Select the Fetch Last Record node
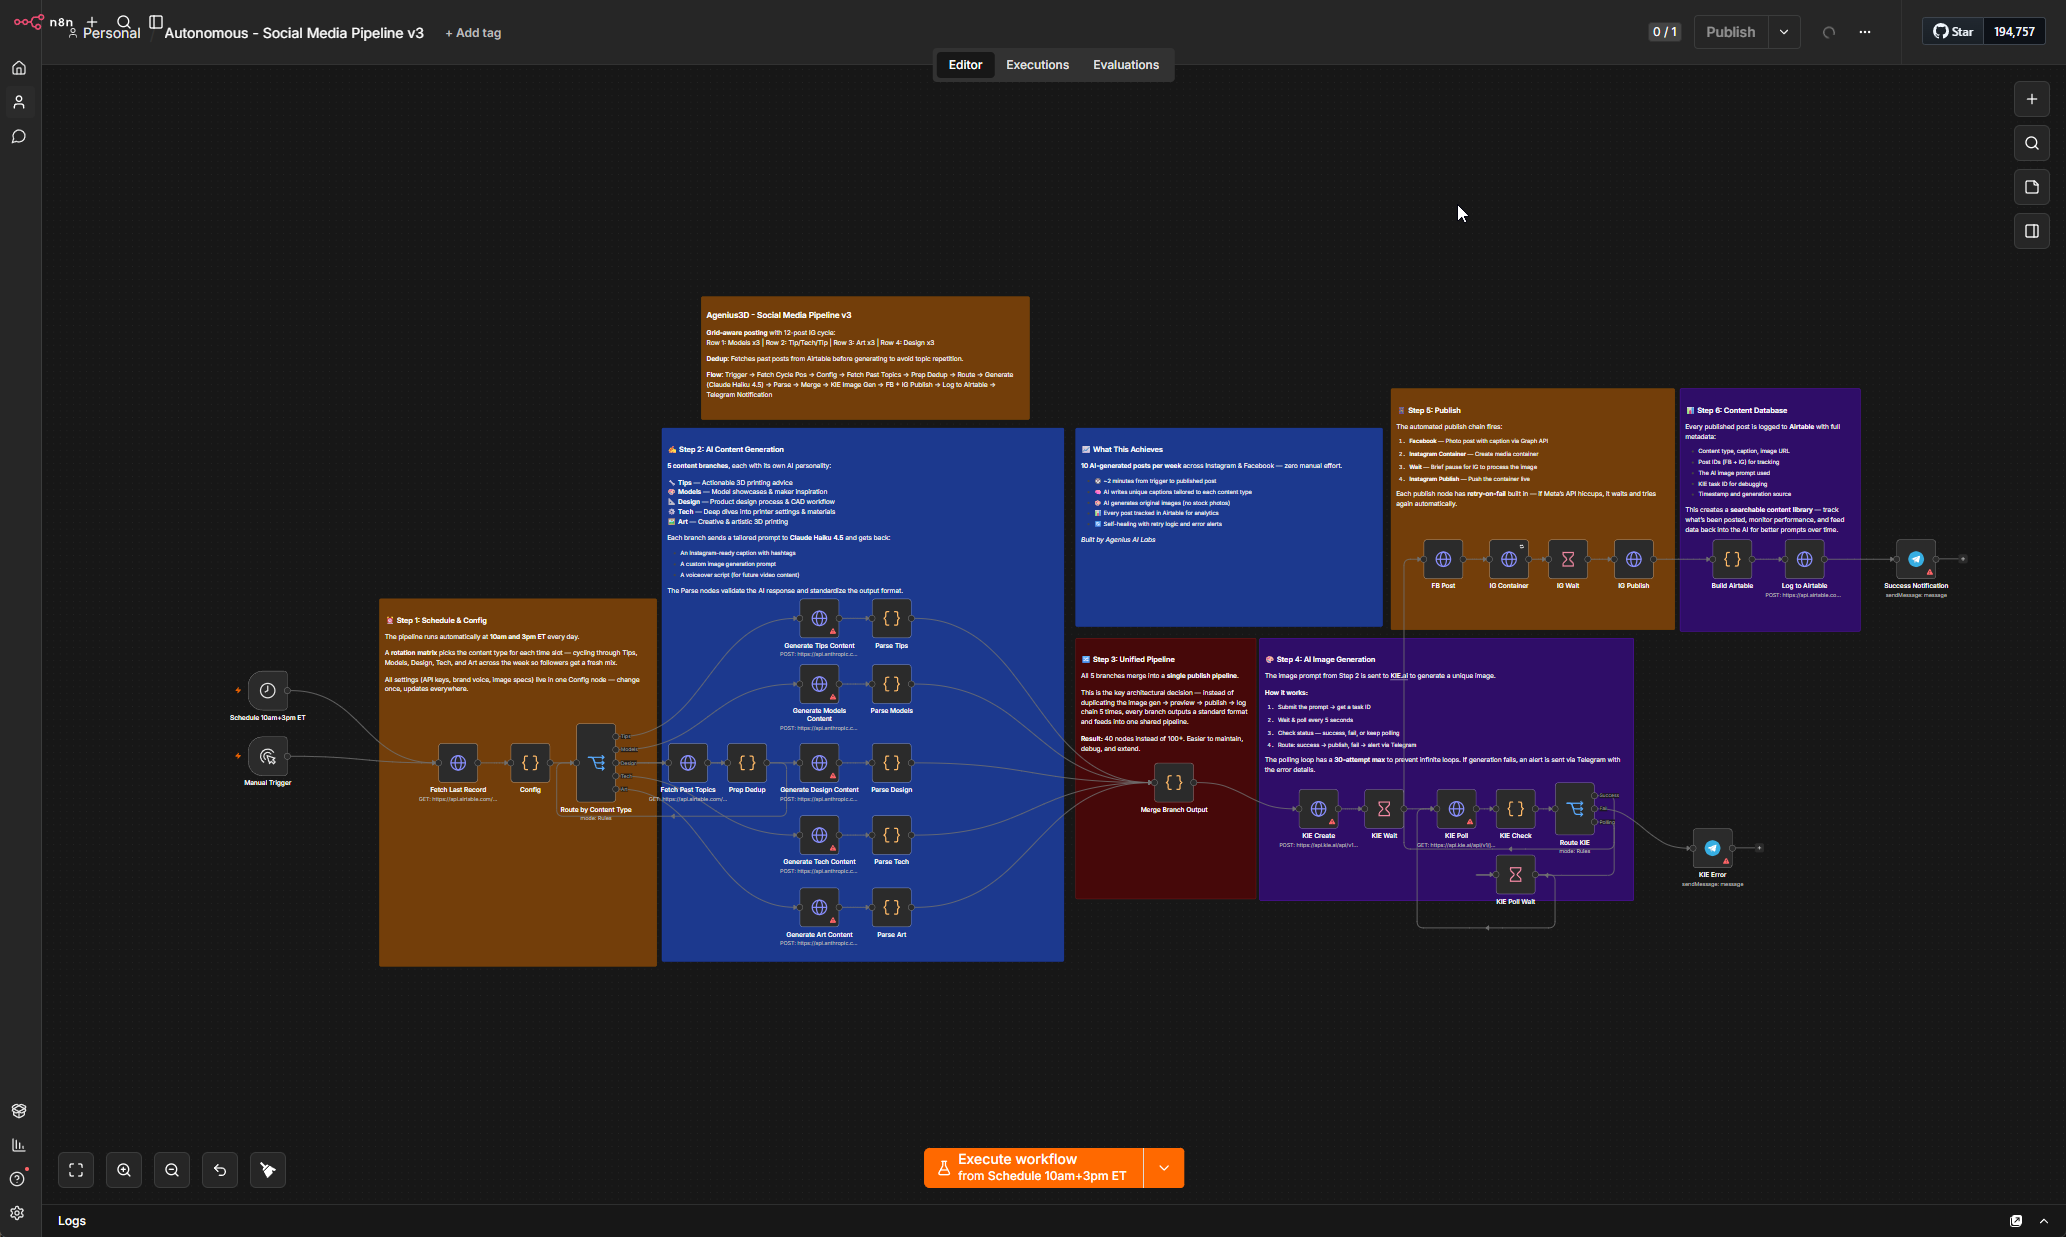 coord(458,763)
